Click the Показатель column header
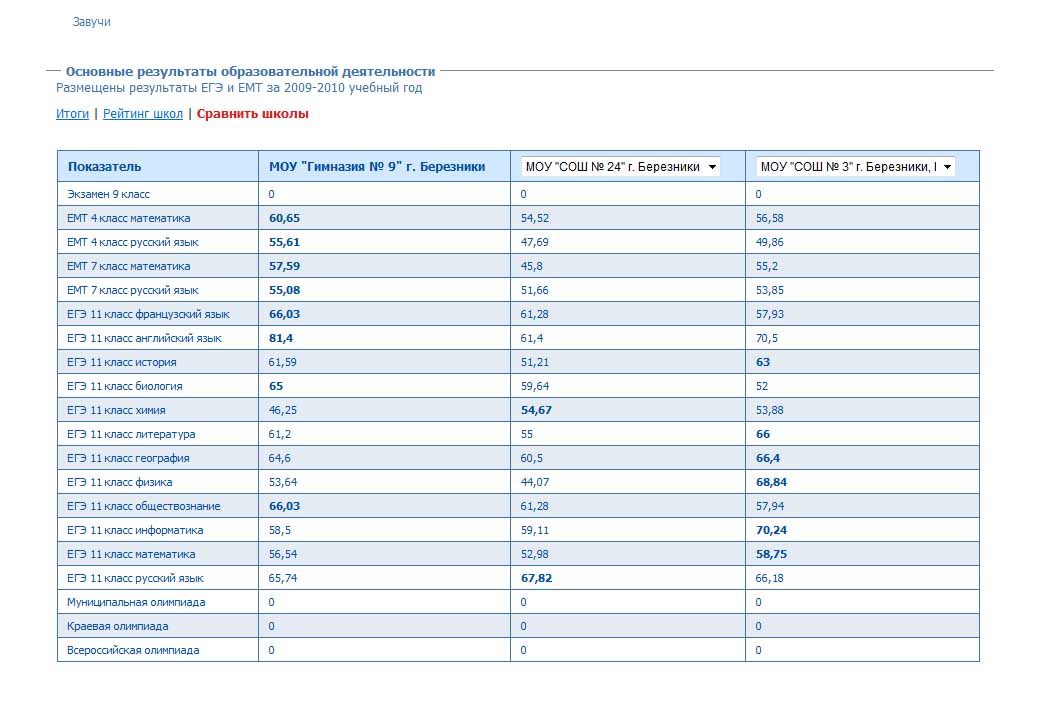 (105, 167)
